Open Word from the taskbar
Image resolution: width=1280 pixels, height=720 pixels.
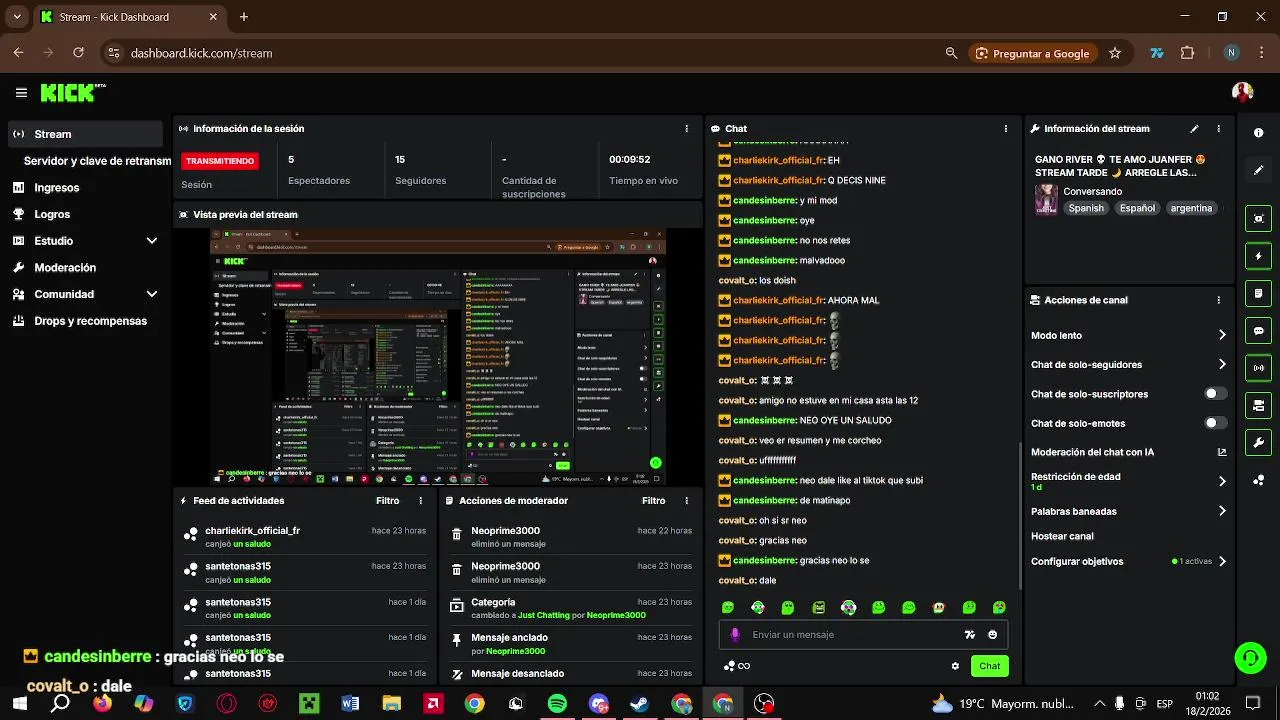[x=350, y=704]
